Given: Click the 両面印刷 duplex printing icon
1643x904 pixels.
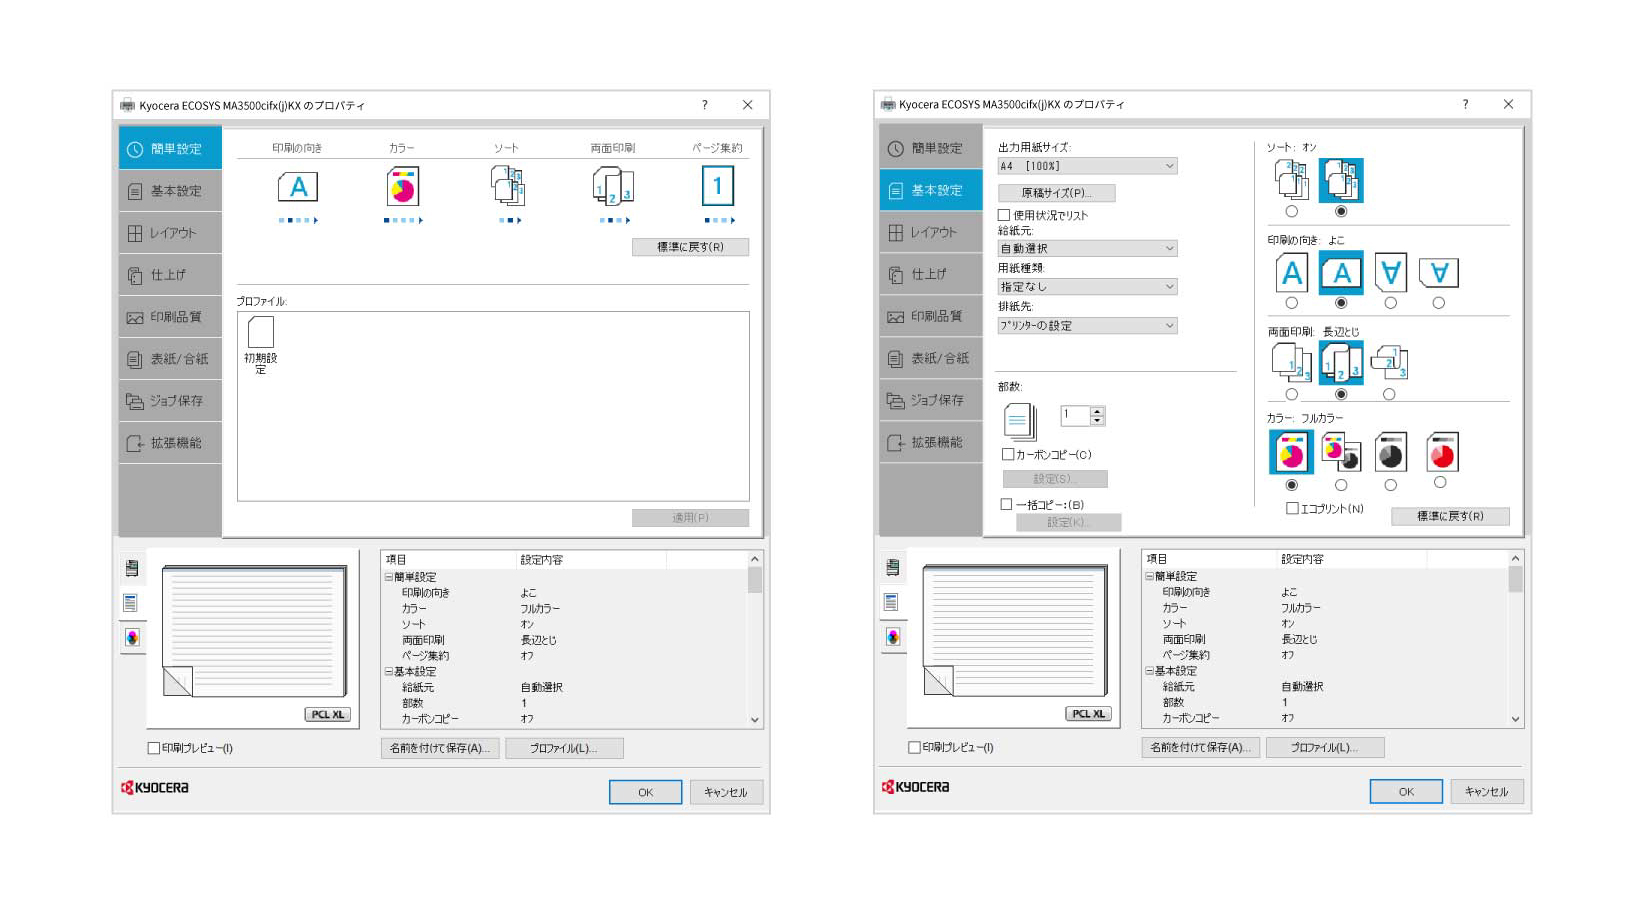Looking at the screenshot, I should 611,188.
